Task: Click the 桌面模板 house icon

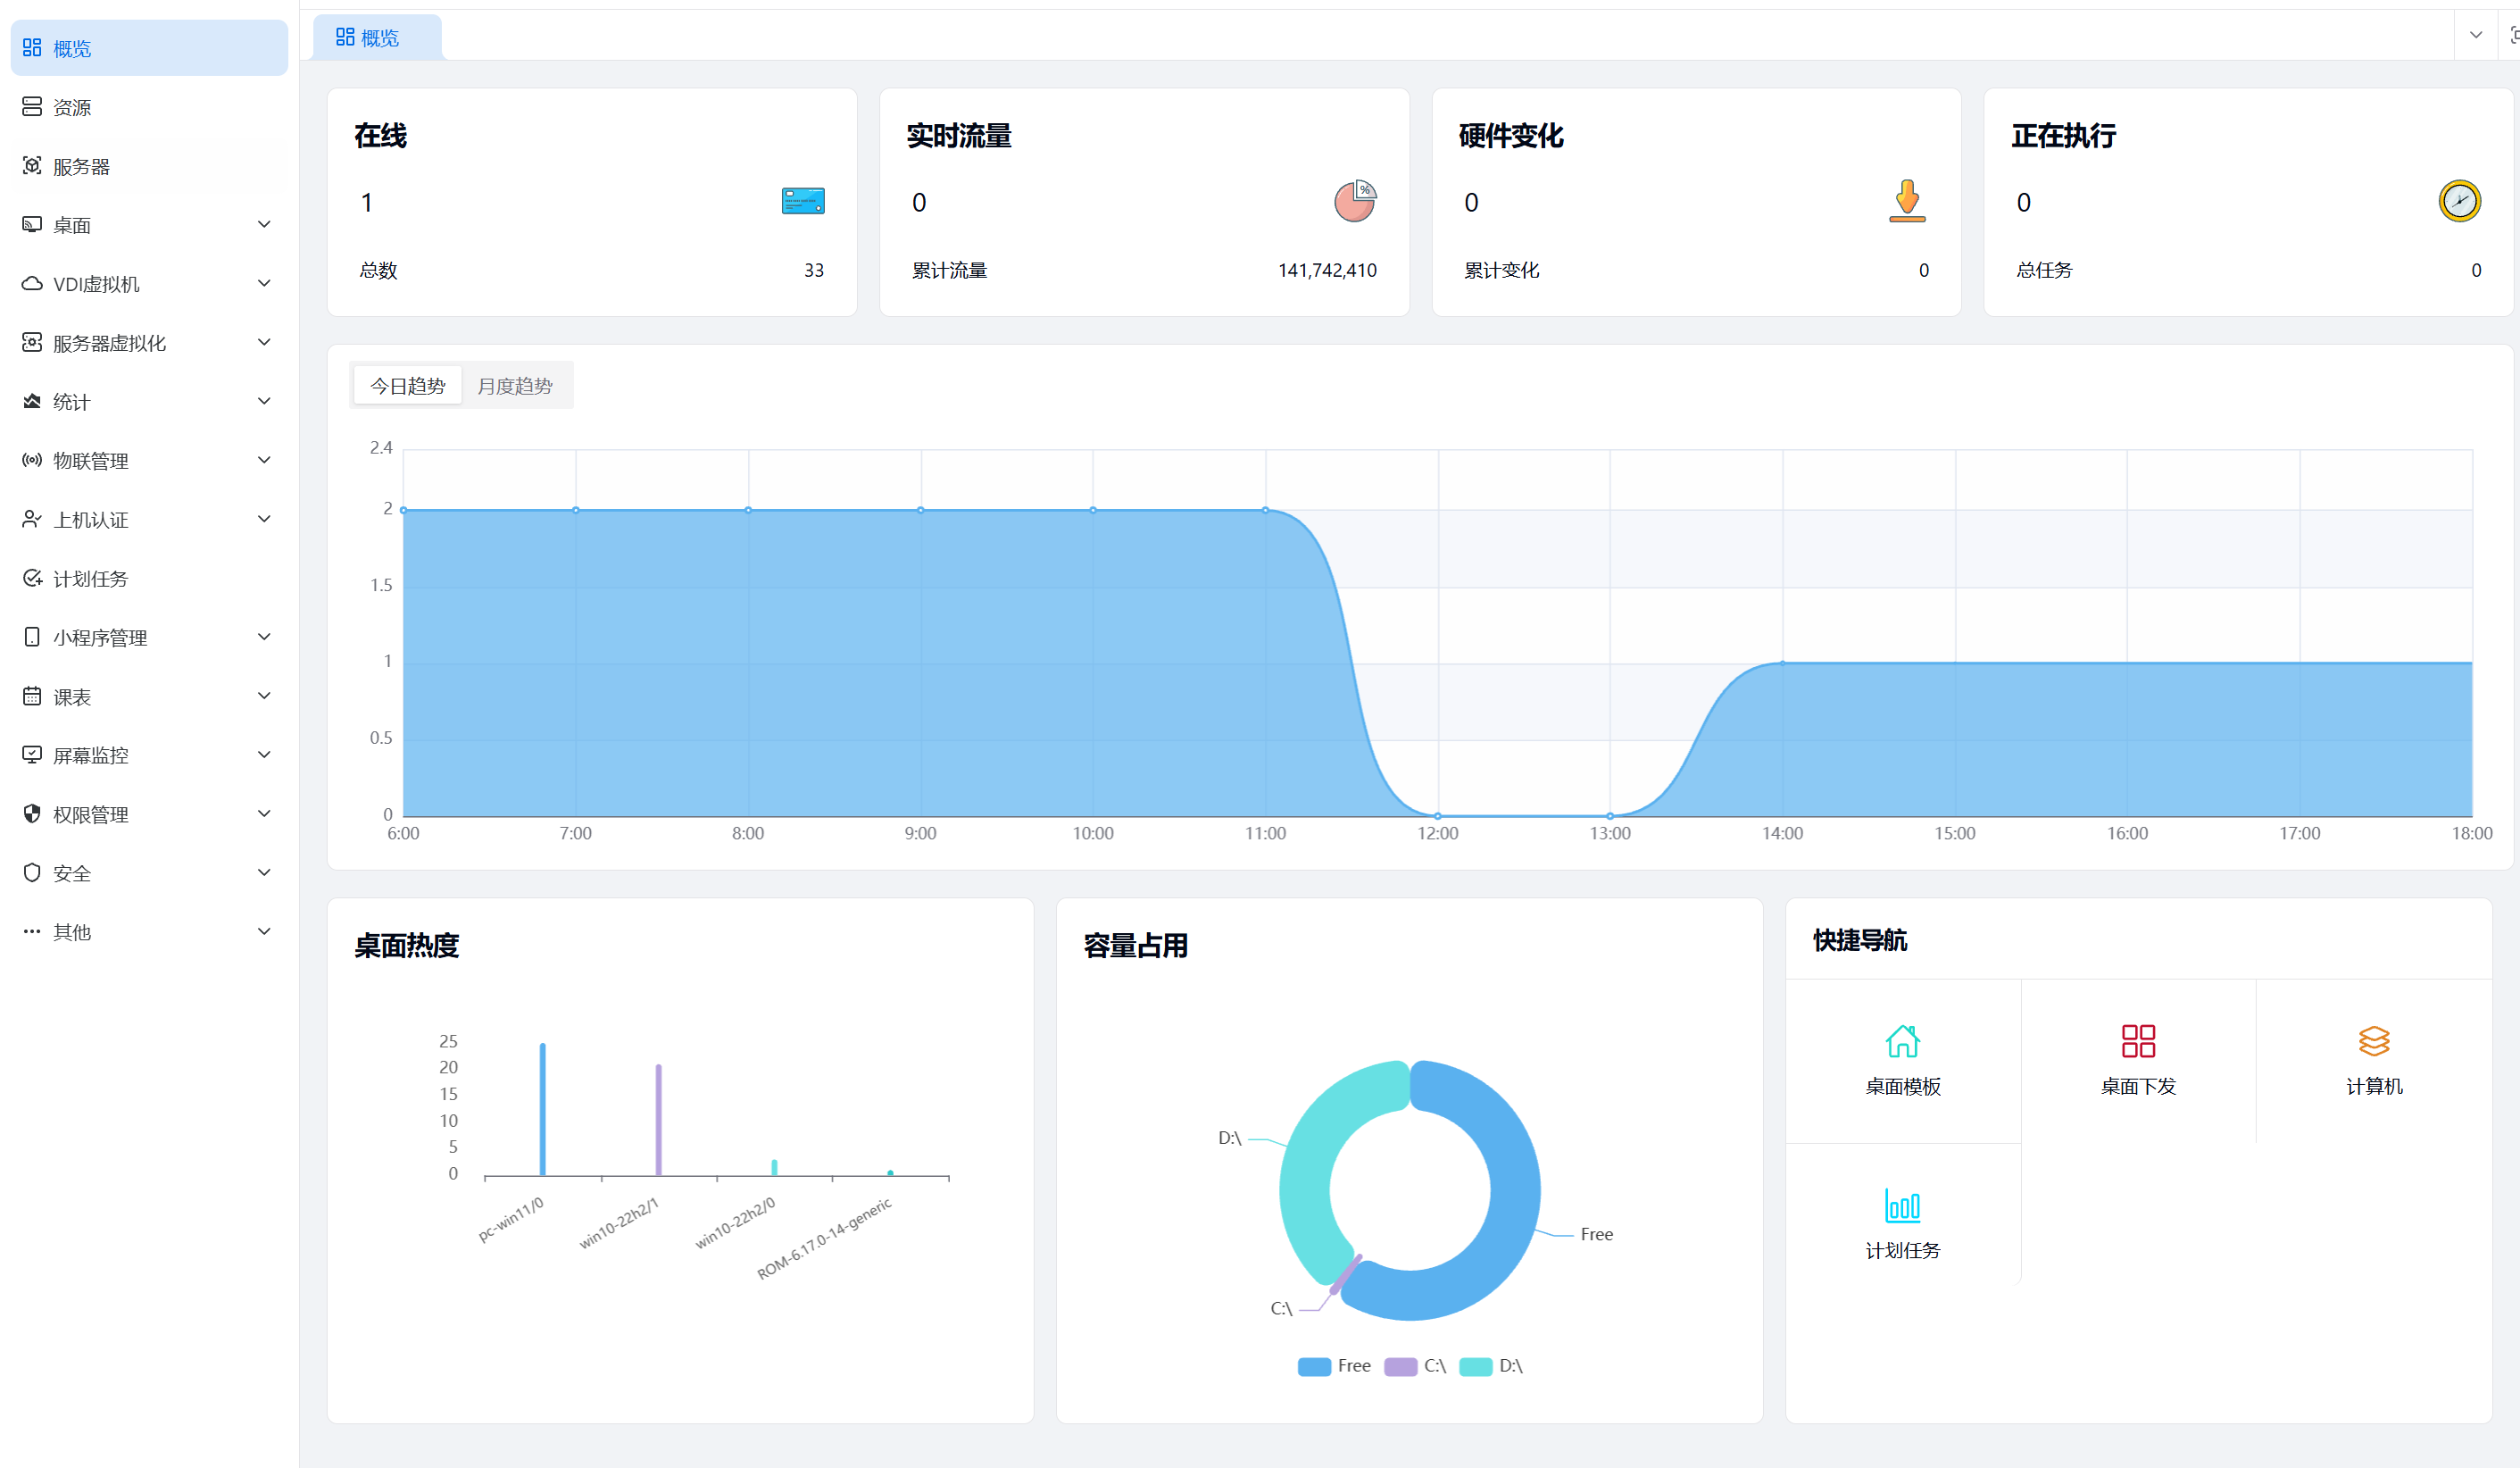Action: 1902,1041
